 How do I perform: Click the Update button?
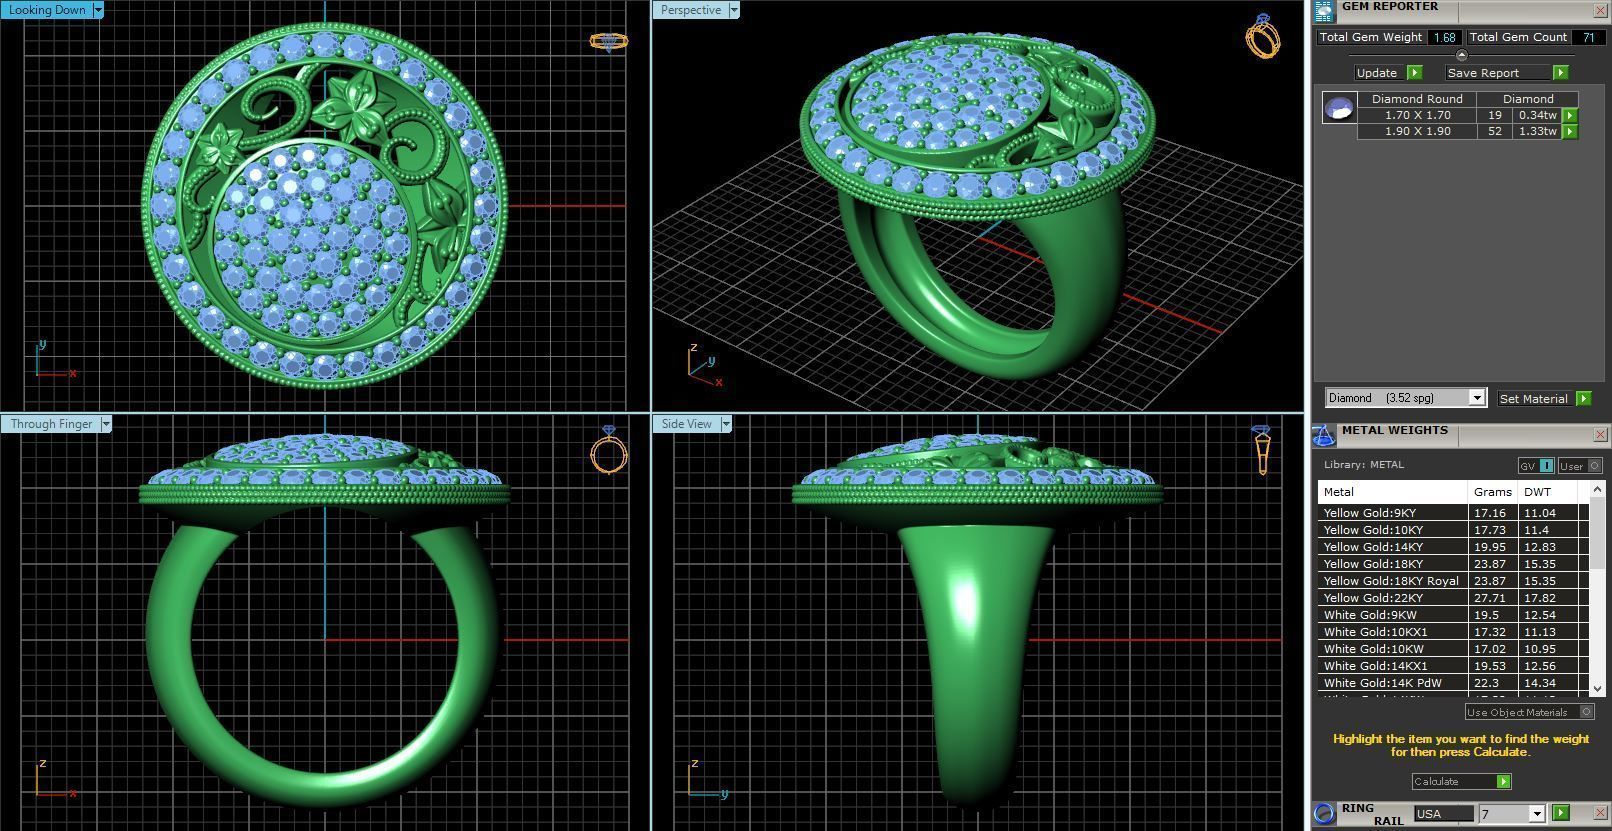[1377, 73]
